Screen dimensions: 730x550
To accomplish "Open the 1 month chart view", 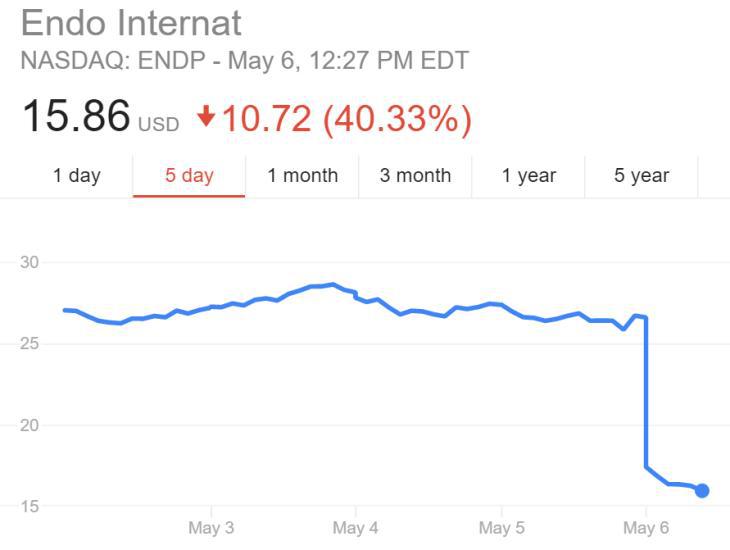I will 302,176.
